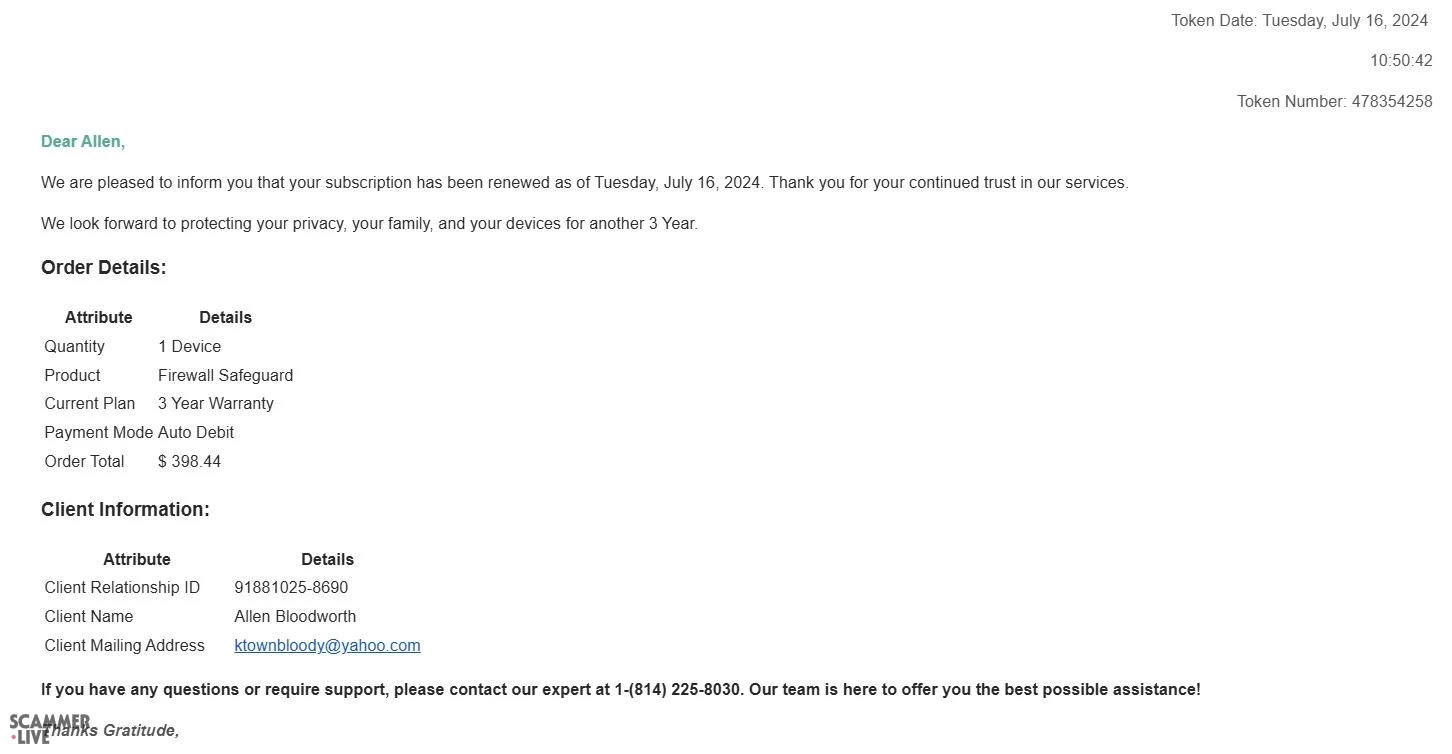Click the "Client Mailing Address" label
The height and width of the screenshot is (754, 1452).
124,646
